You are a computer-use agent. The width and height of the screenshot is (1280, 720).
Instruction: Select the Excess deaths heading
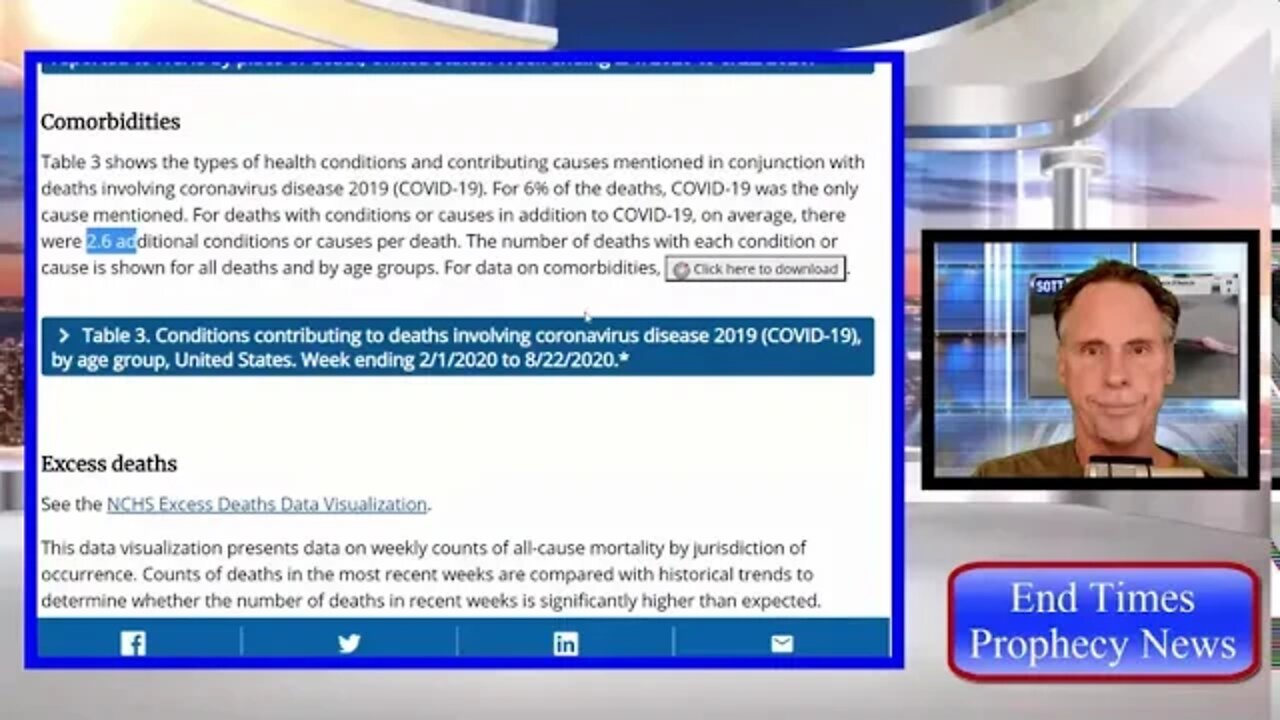coord(109,464)
